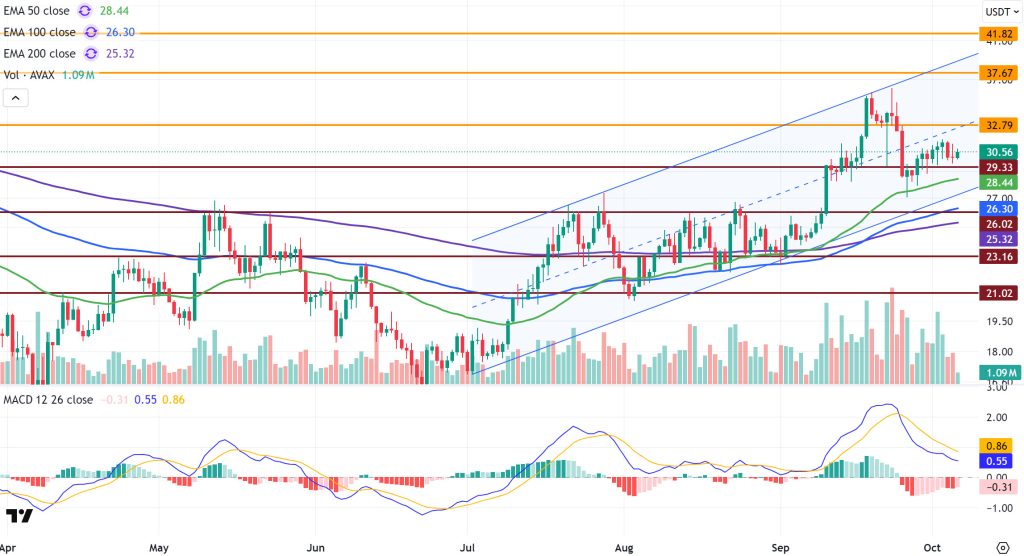Select the EMA 200 close indicator label
1024x556 pixels.
[40, 54]
